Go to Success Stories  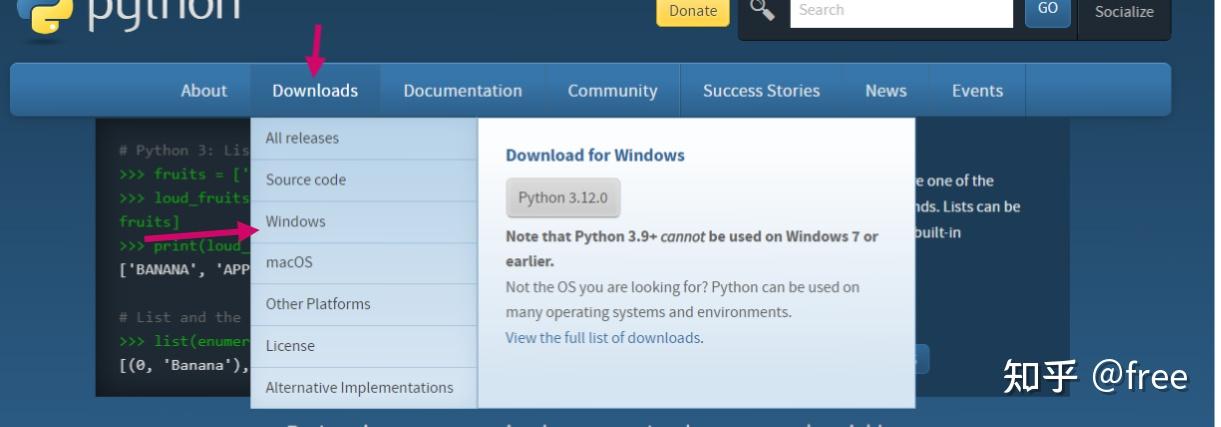(761, 91)
